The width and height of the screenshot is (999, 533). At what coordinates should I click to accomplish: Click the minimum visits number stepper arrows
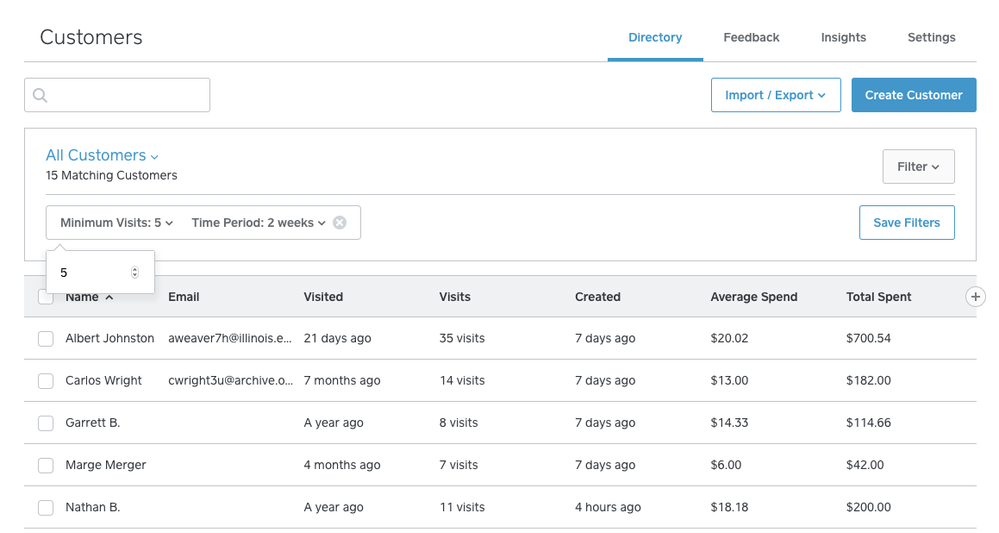pyautogui.click(x=135, y=273)
